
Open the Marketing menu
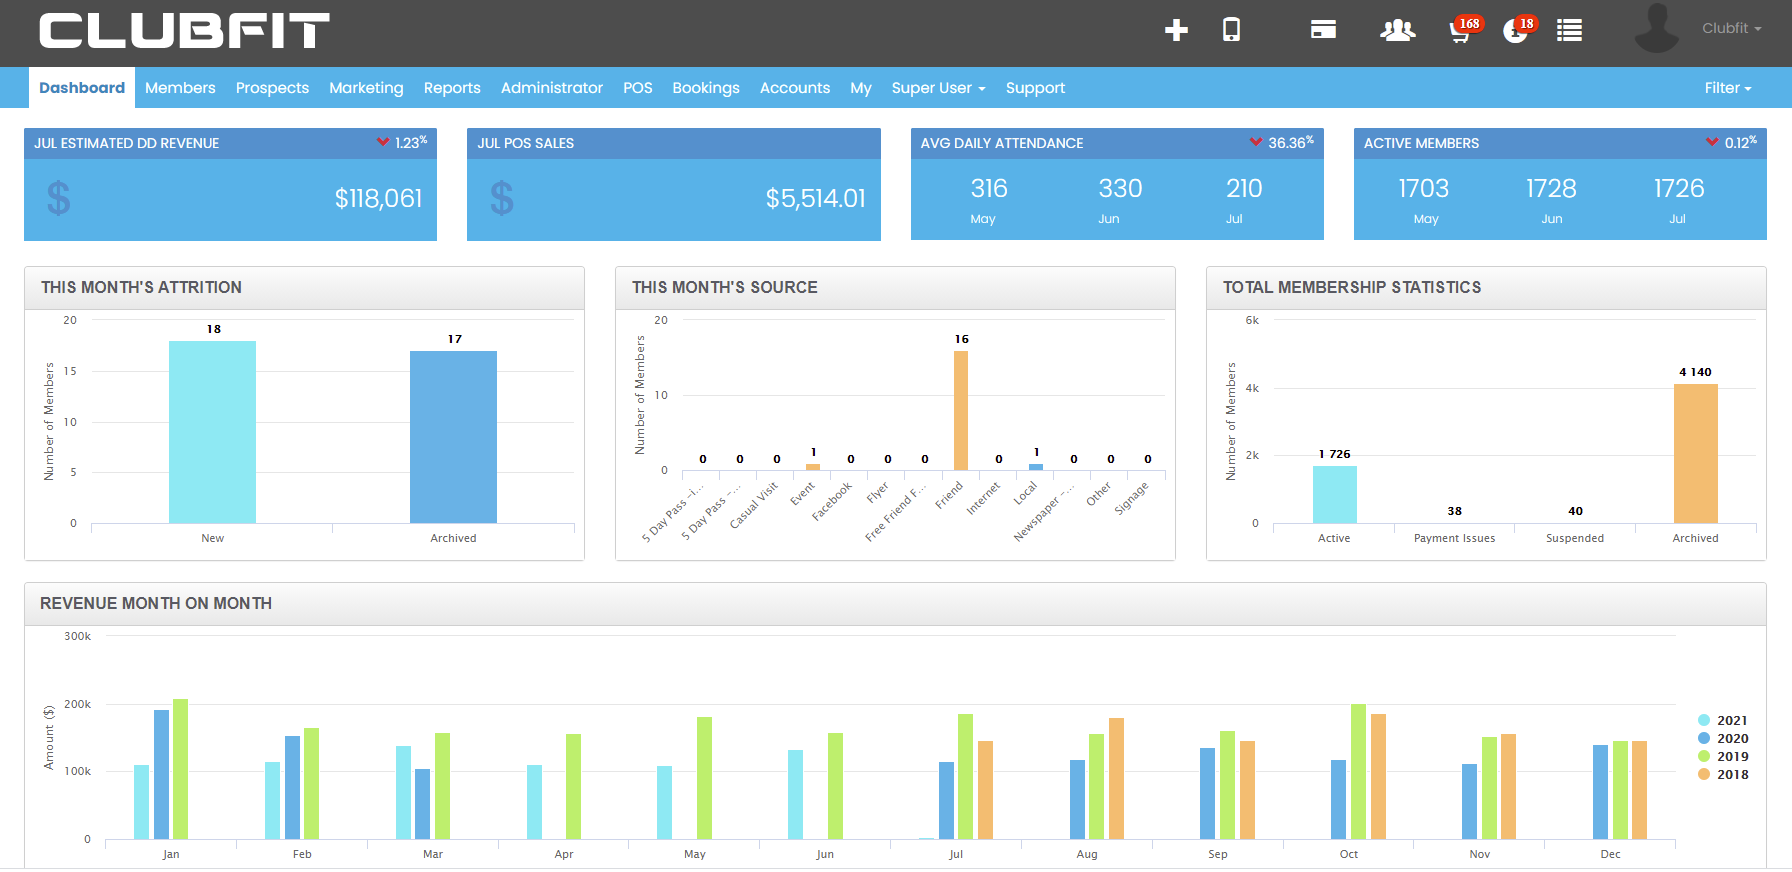(x=366, y=88)
